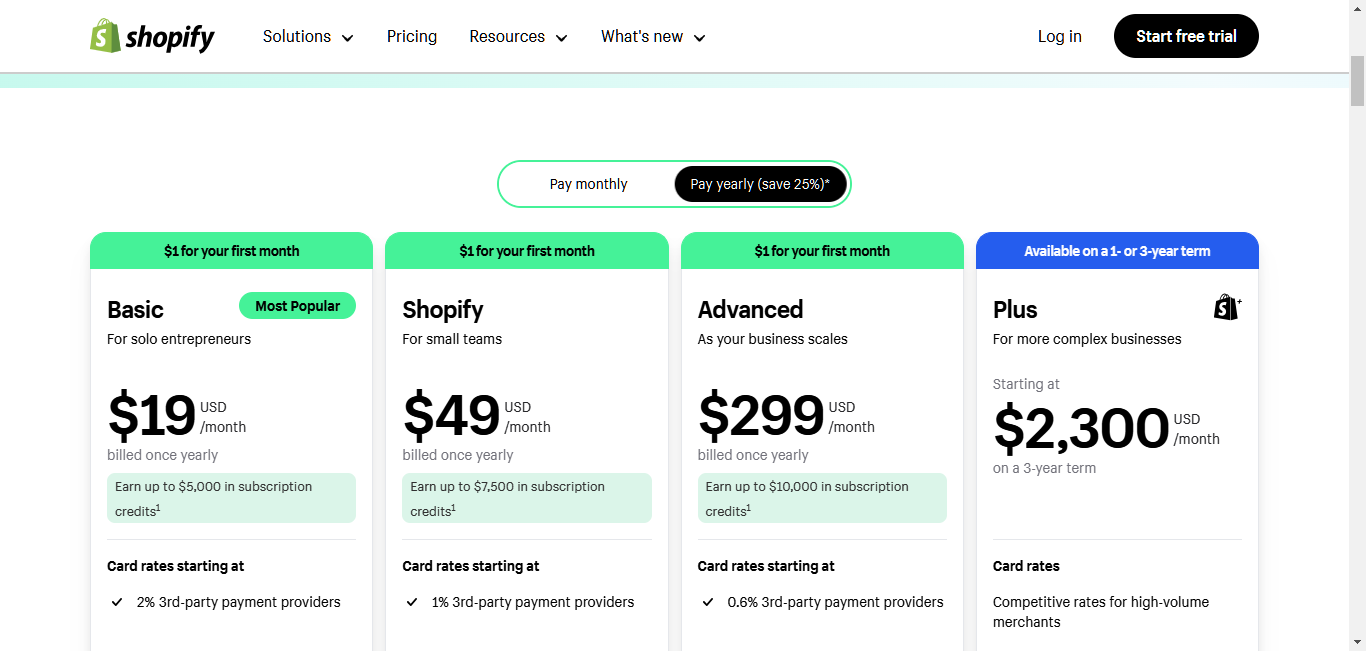Viewport: 1366px width, 651px height.
Task: Click the Advanced plan heading
Action: [750, 310]
